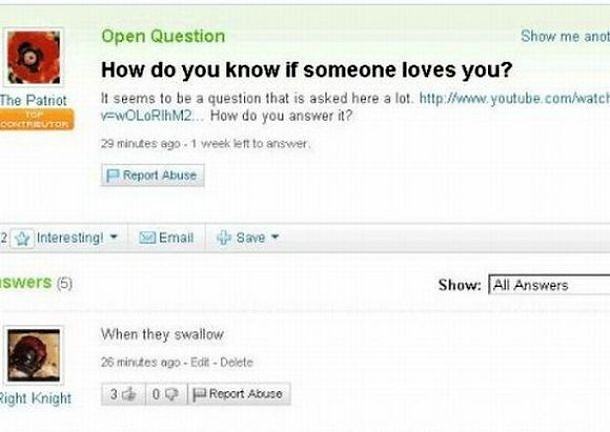This screenshot has height=432, width=610.
Task: Click the star icon beside Interesting
Action: [22, 238]
